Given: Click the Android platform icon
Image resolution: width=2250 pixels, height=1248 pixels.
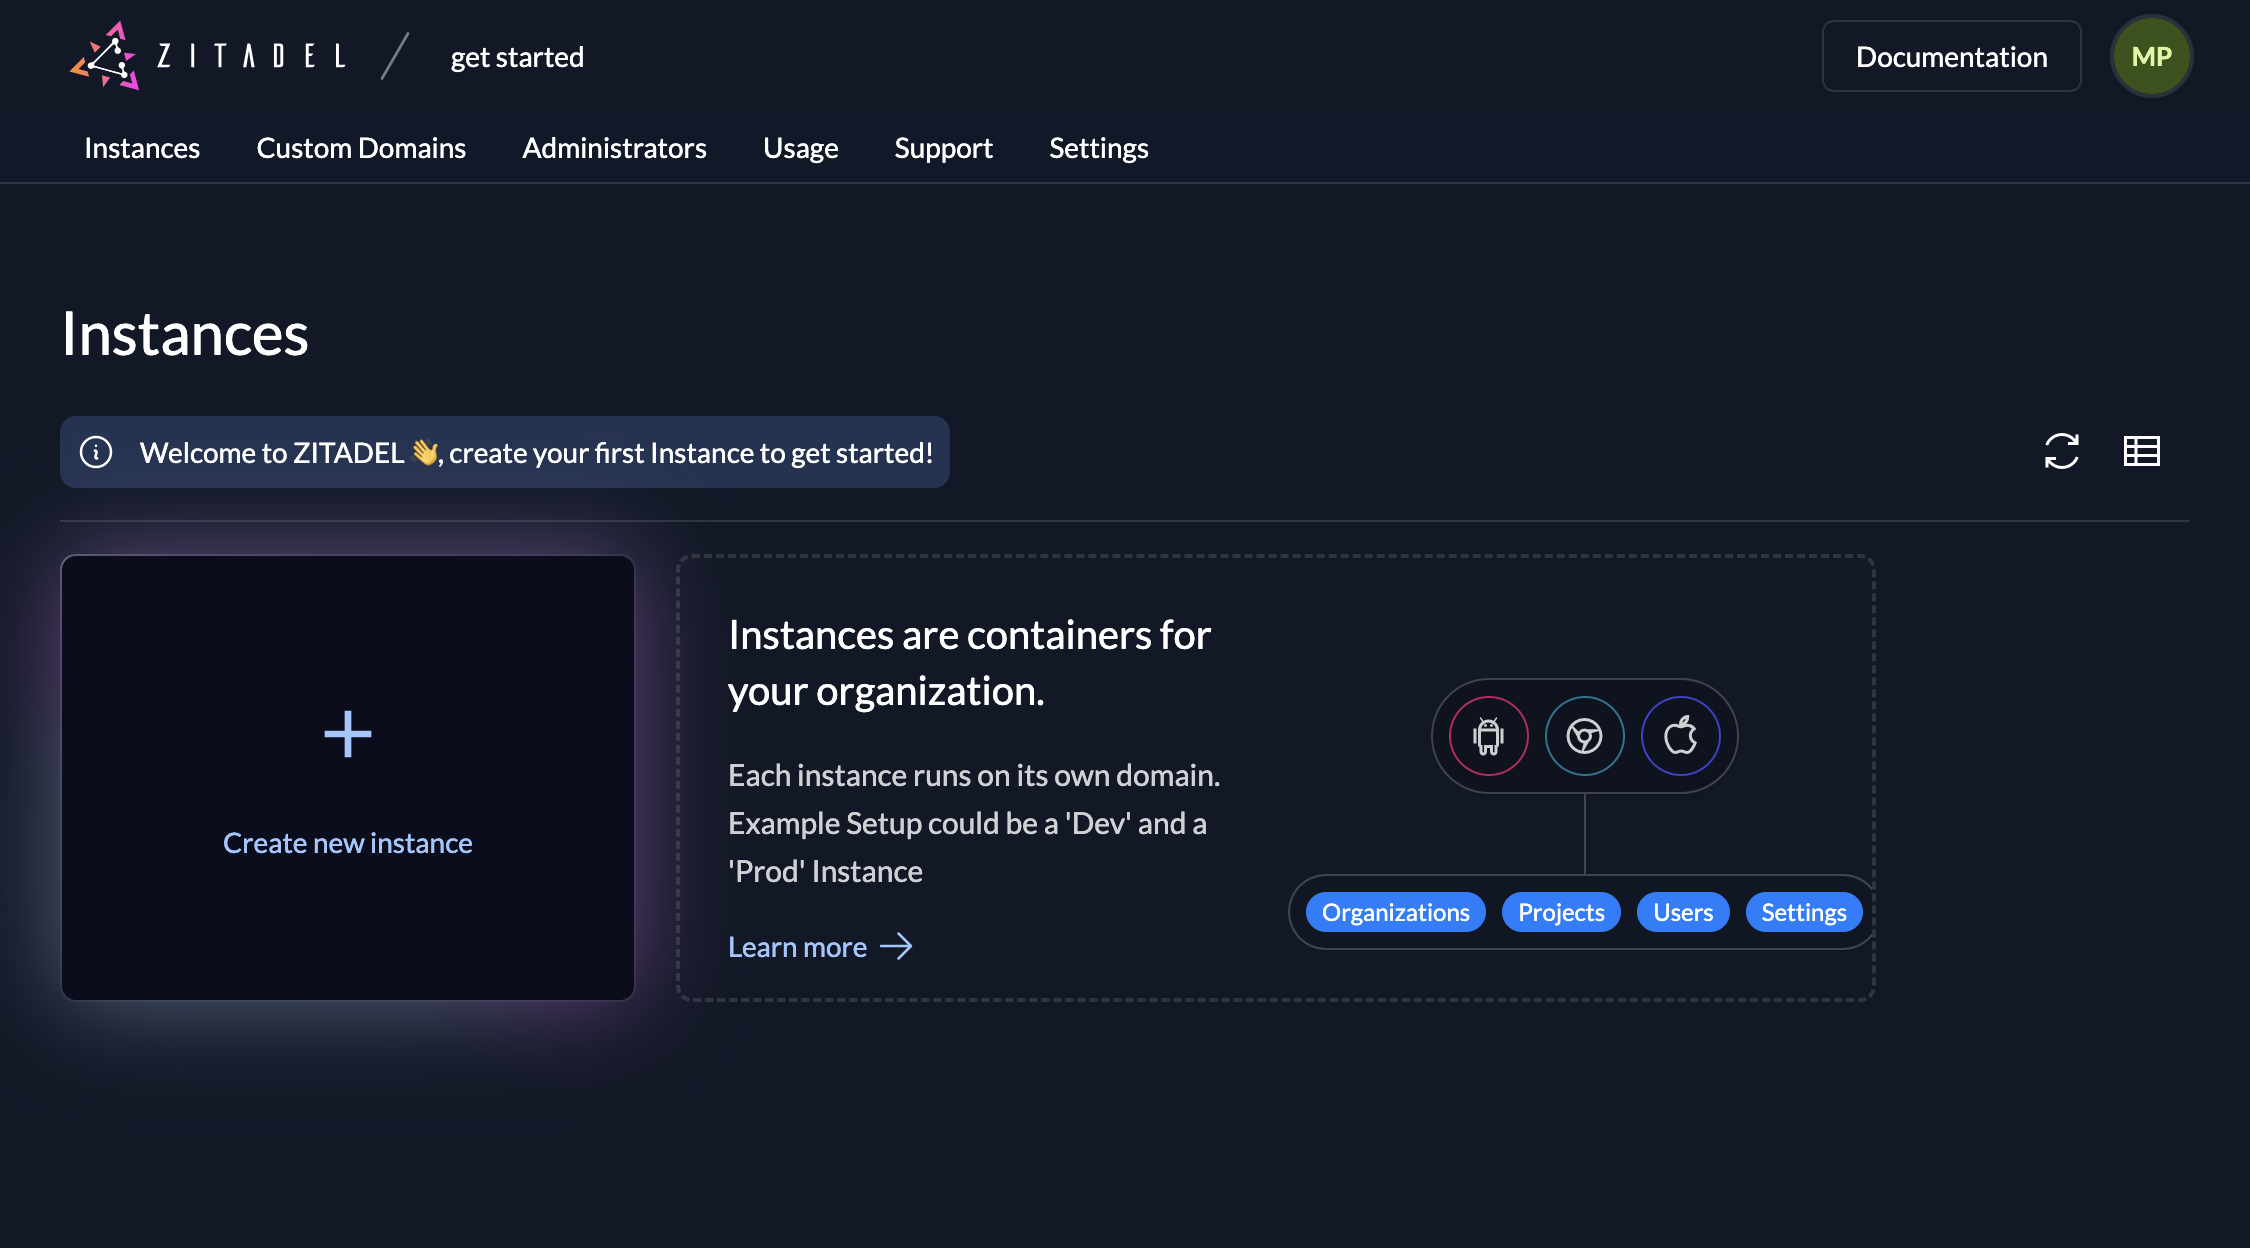Looking at the screenshot, I should (x=1488, y=736).
